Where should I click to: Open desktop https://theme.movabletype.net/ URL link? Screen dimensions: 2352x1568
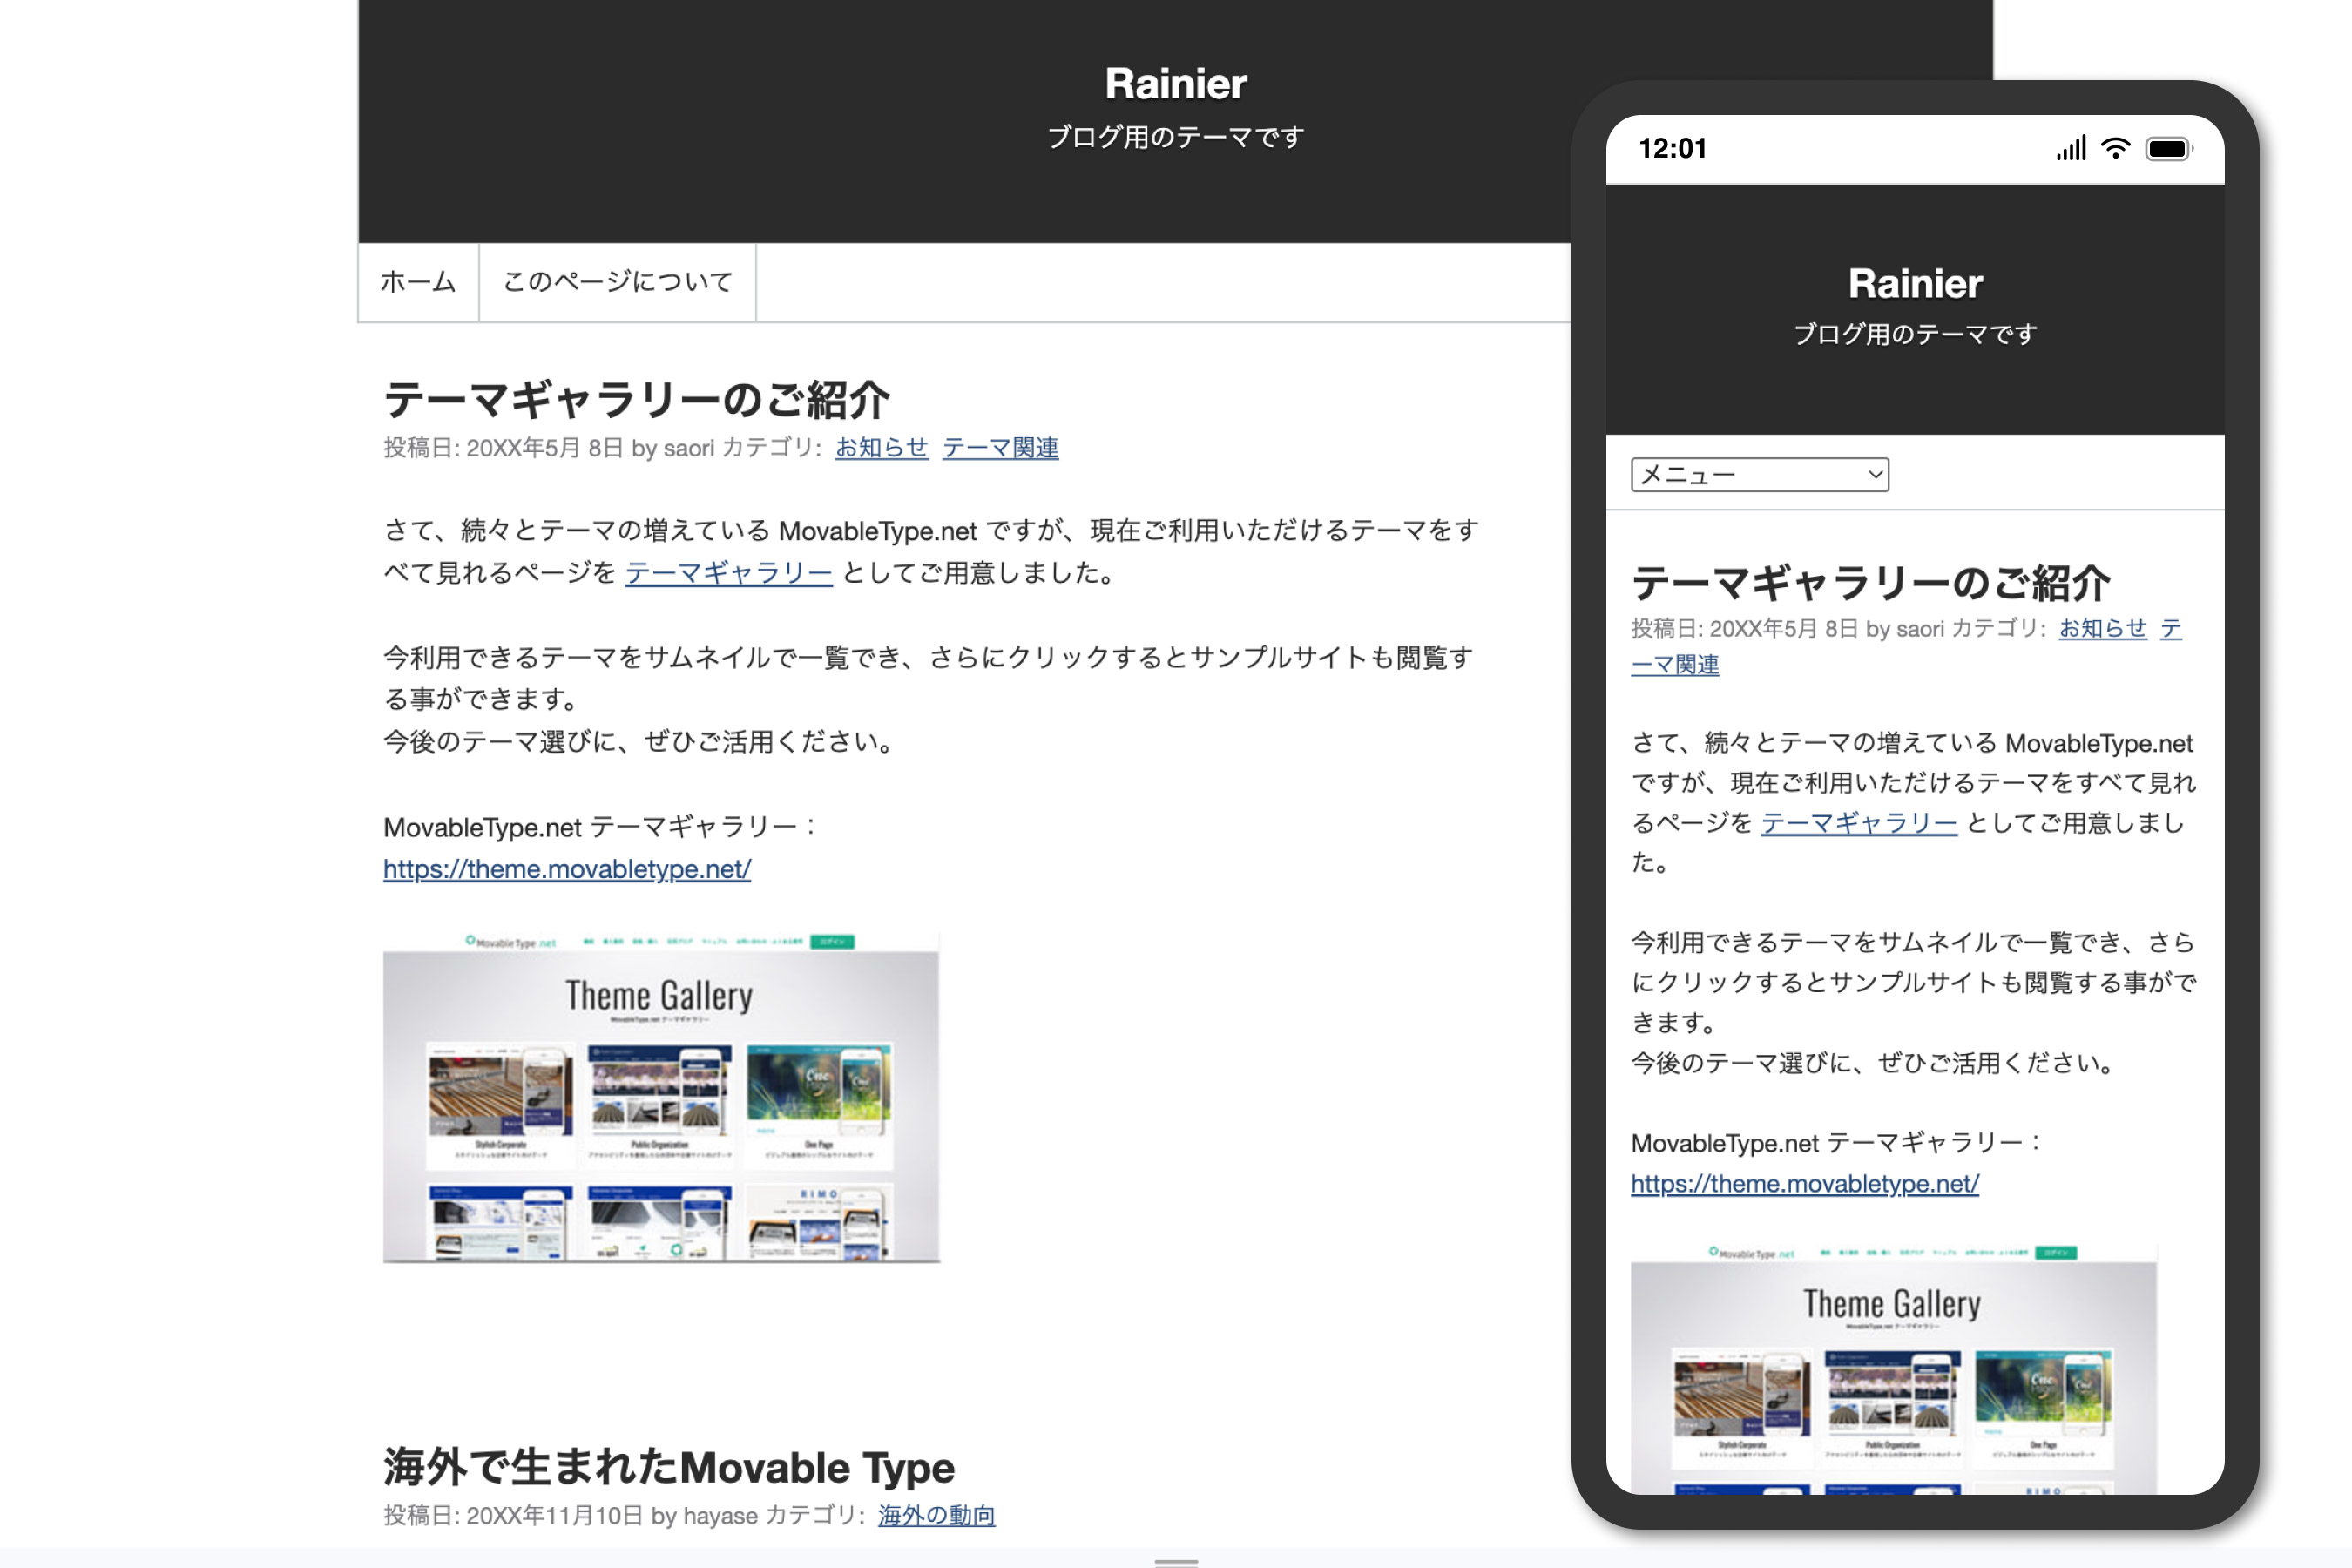click(566, 869)
